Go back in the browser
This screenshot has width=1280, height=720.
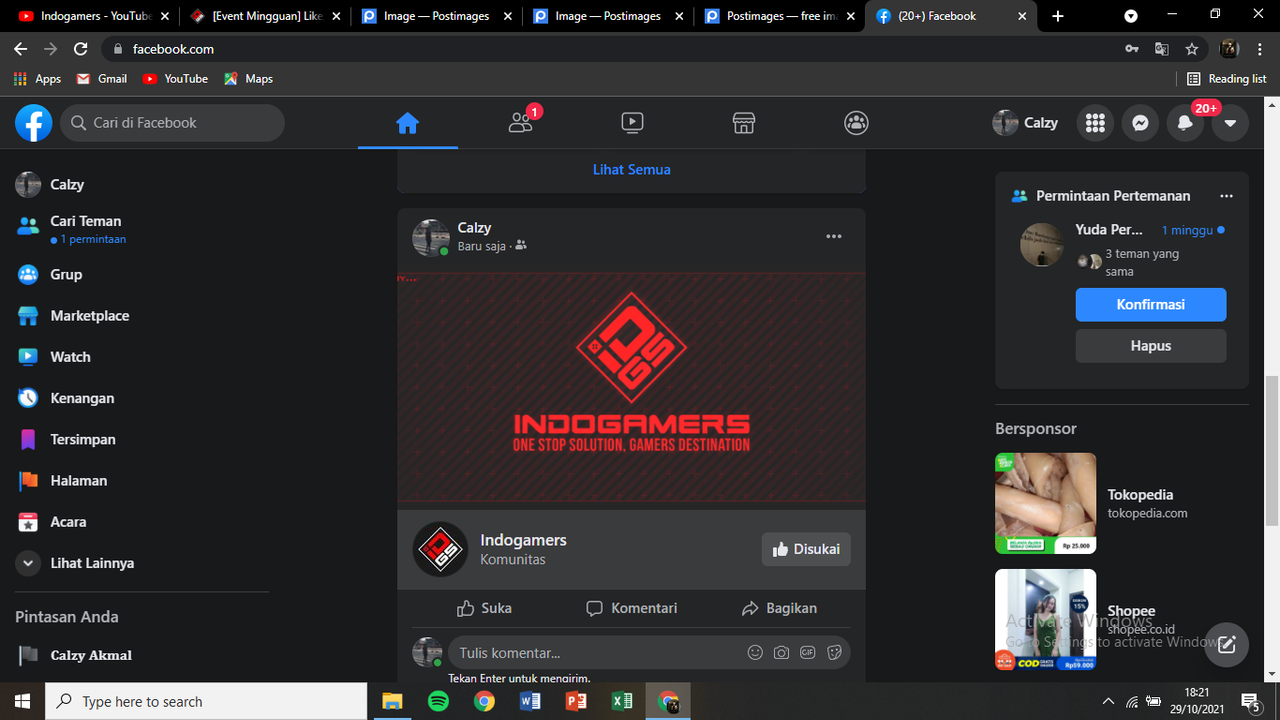point(20,49)
